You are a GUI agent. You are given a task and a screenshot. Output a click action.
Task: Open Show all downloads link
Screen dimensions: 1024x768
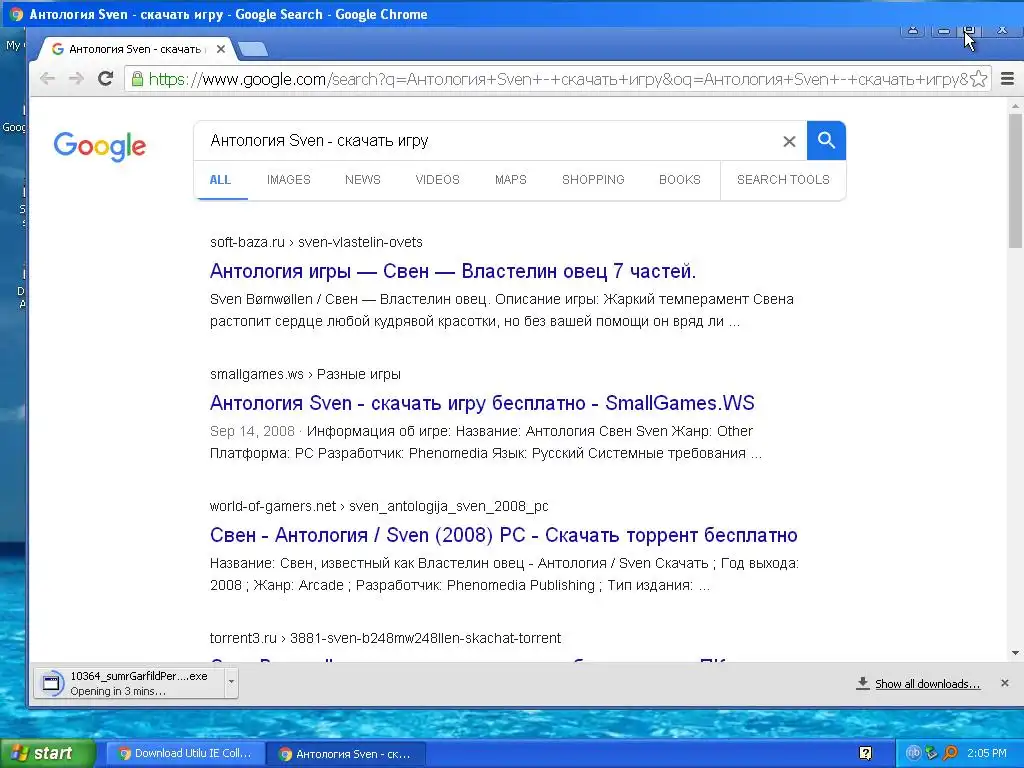(x=927, y=684)
